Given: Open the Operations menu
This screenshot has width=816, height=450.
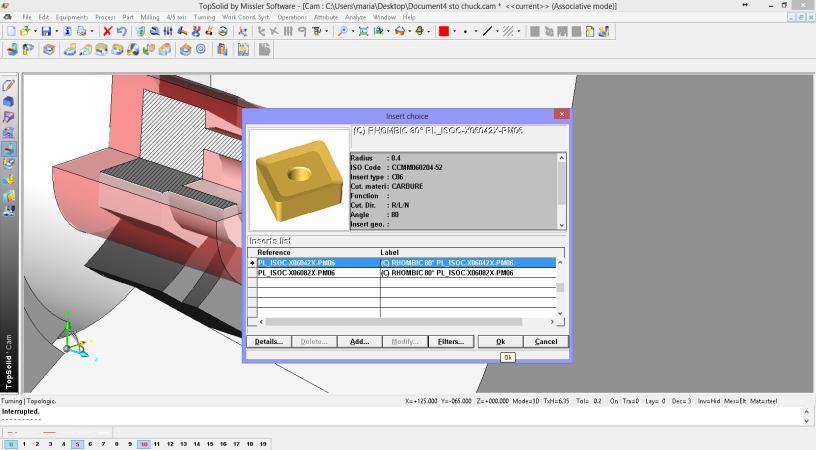Looking at the screenshot, I should coord(292,17).
